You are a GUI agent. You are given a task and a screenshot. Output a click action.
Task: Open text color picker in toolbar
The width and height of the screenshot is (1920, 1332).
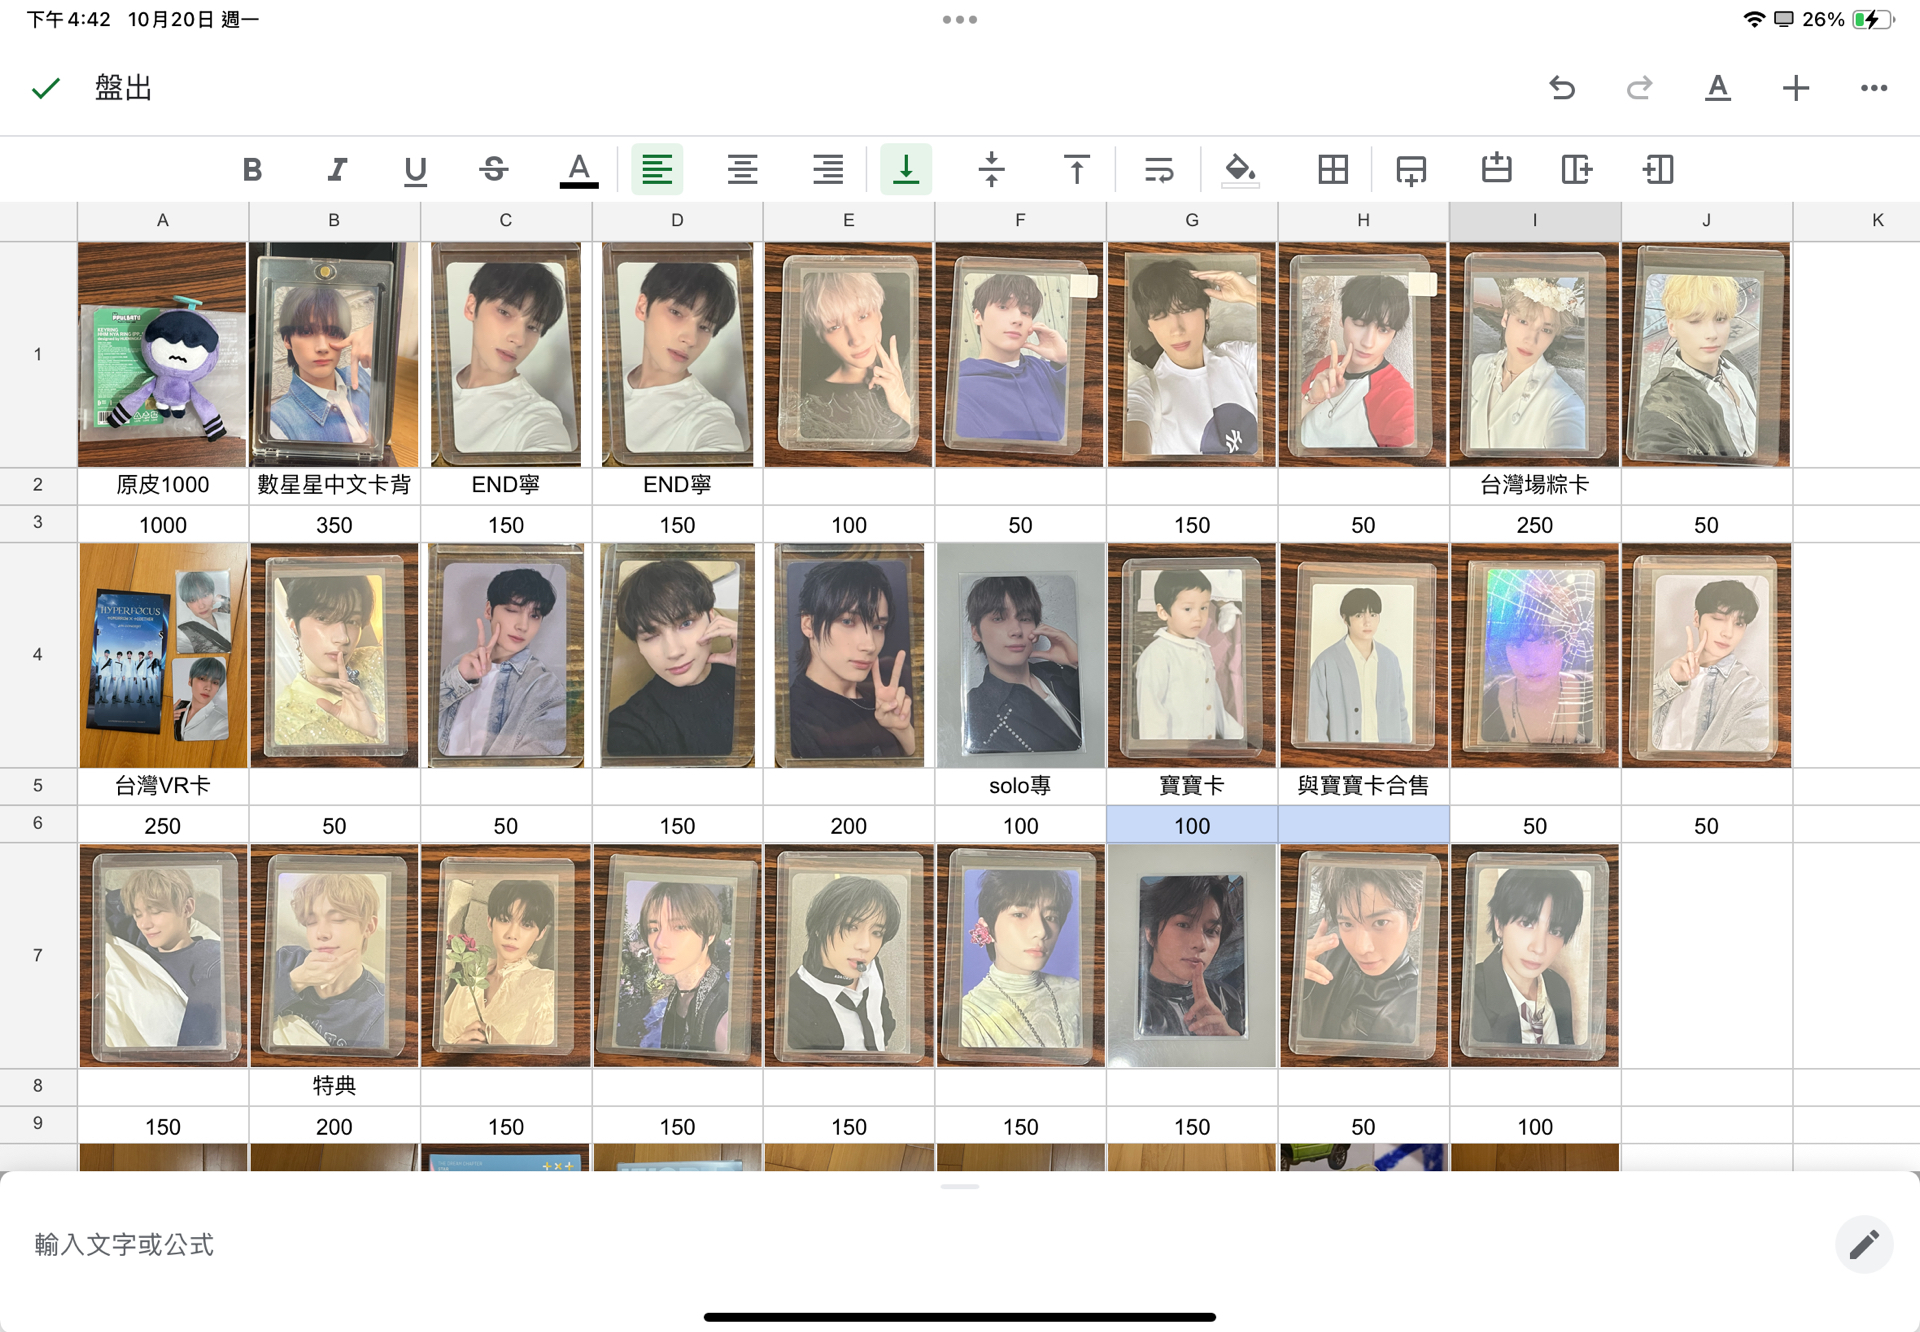(579, 170)
